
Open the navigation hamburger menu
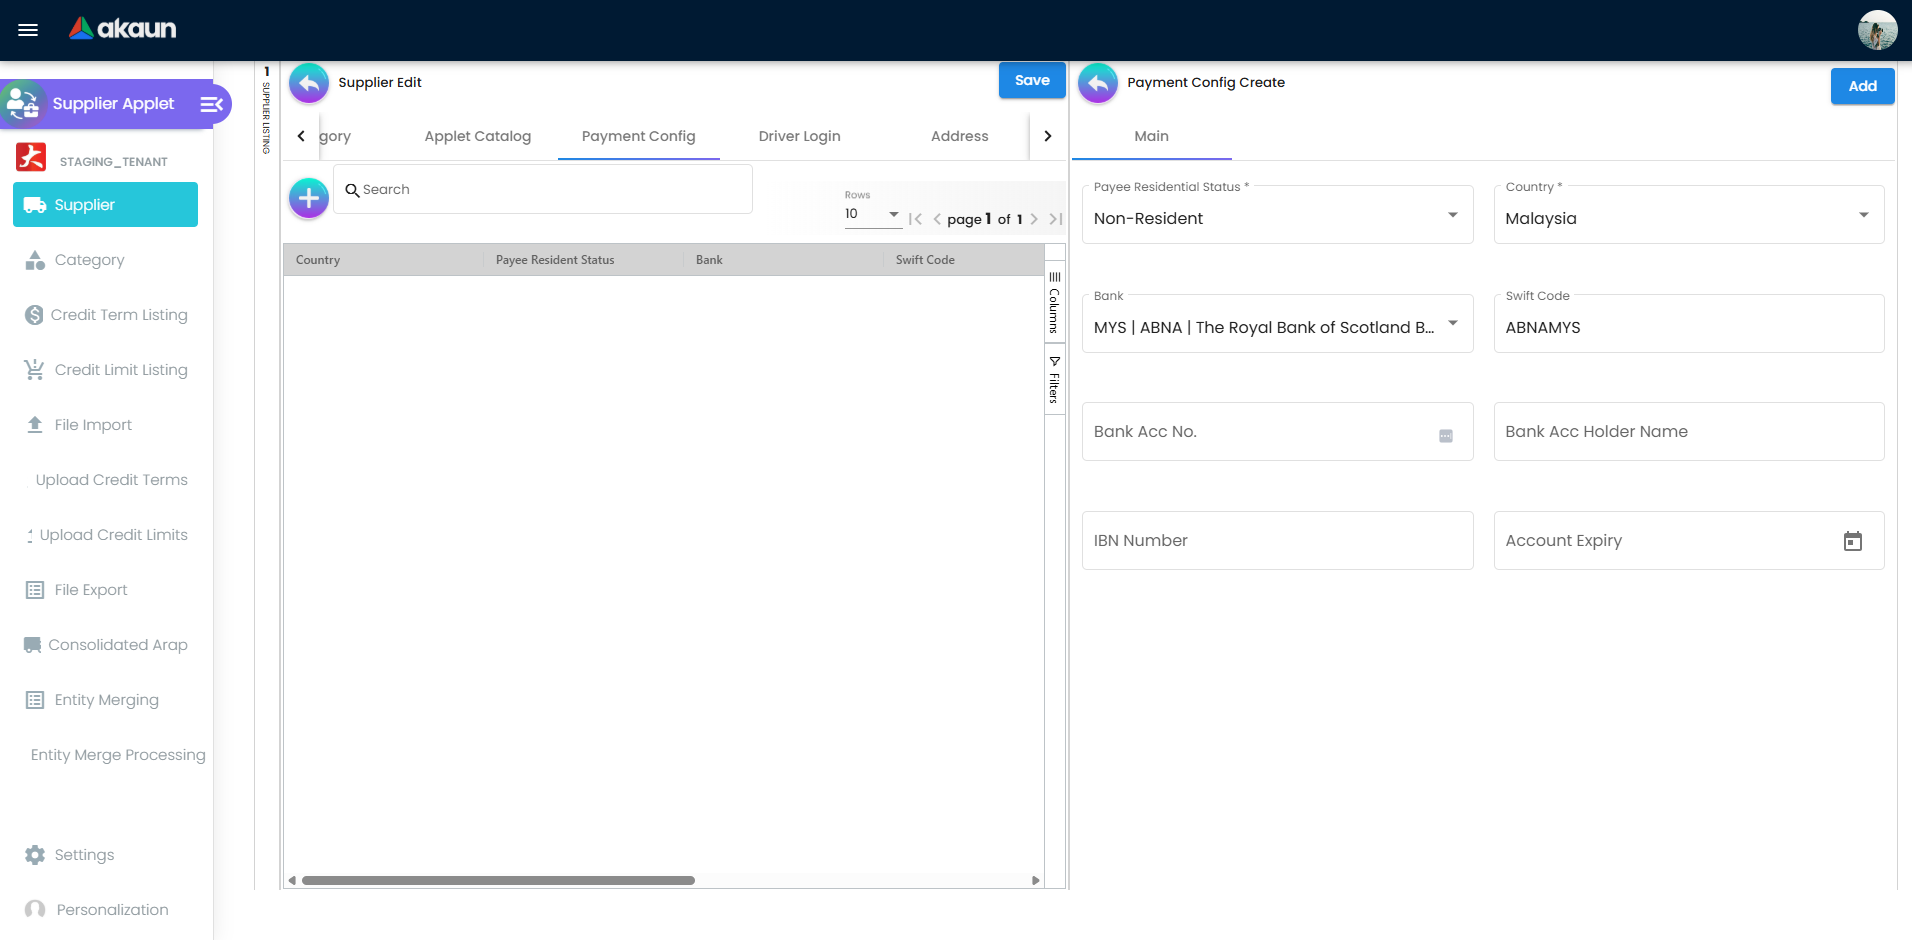pyautogui.click(x=28, y=30)
